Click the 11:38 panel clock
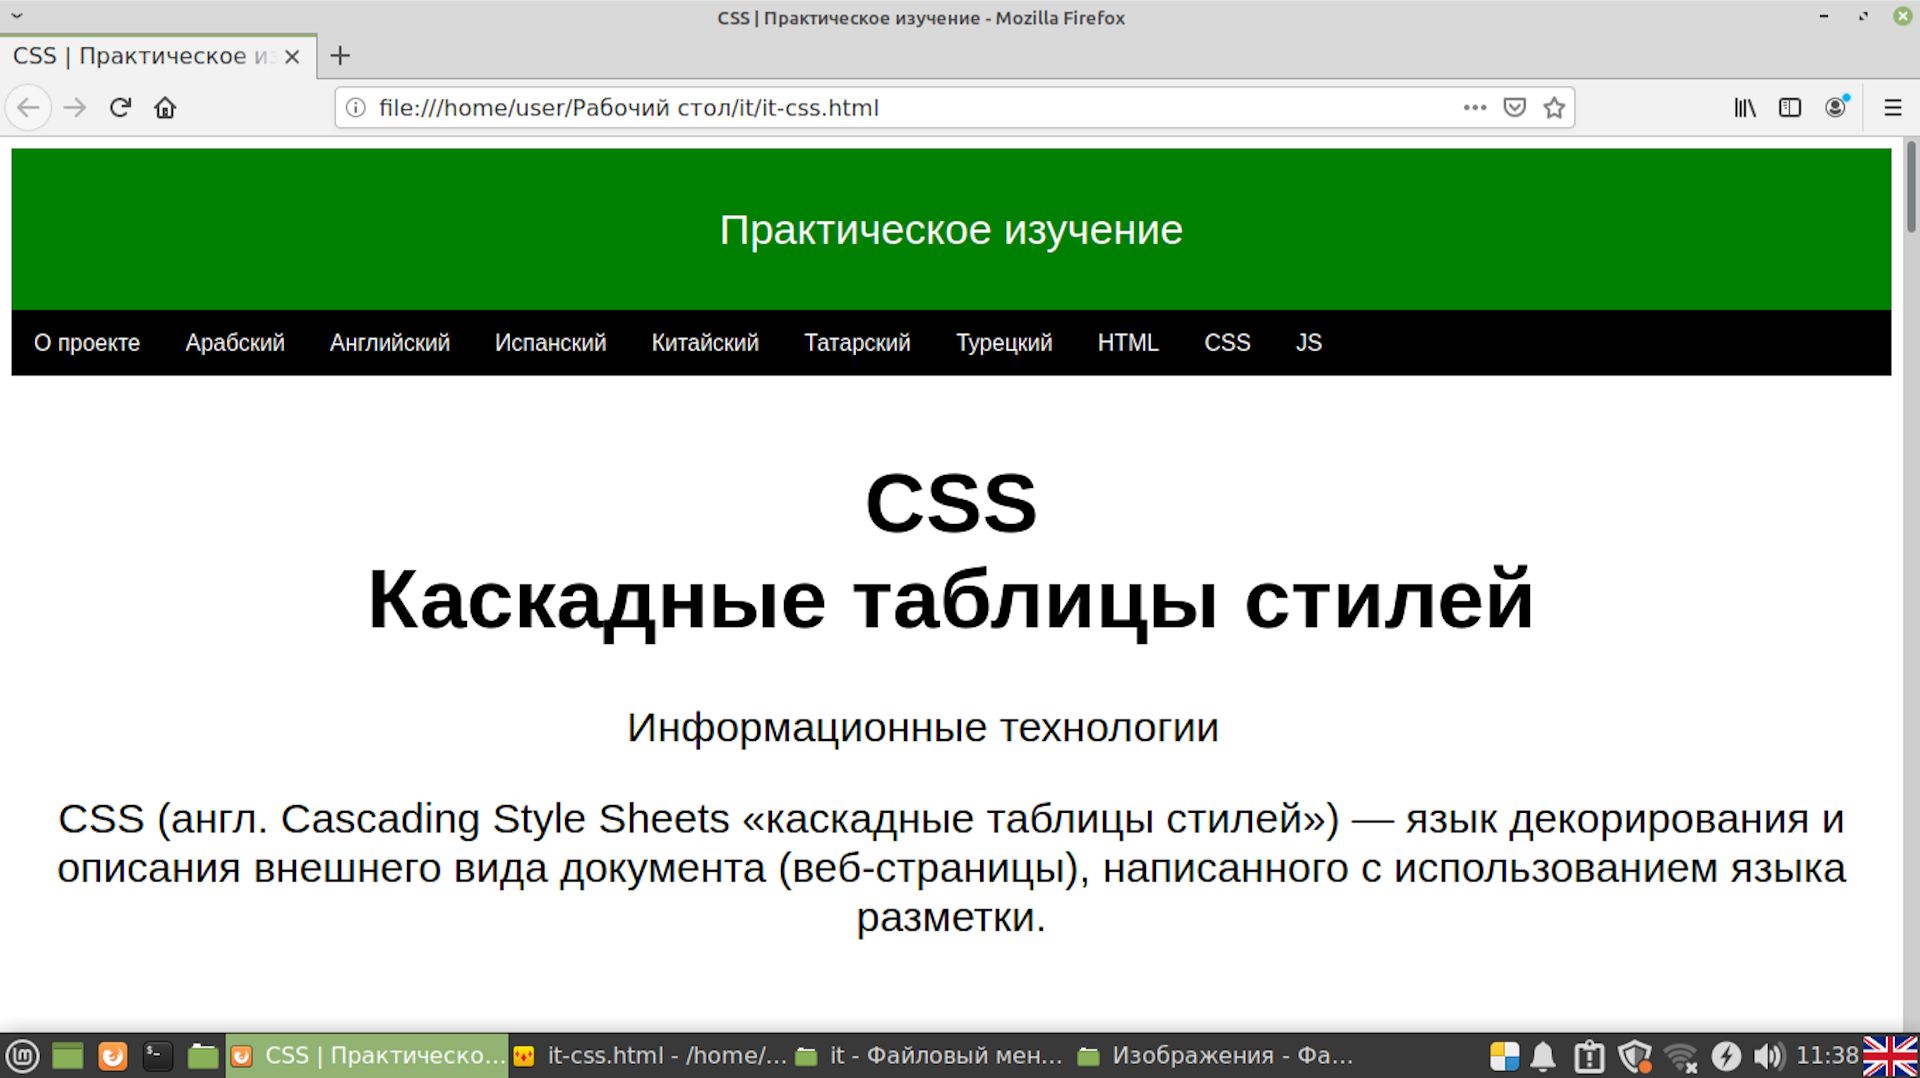This screenshot has width=1920, height=1078. tap(1827, 1056)
